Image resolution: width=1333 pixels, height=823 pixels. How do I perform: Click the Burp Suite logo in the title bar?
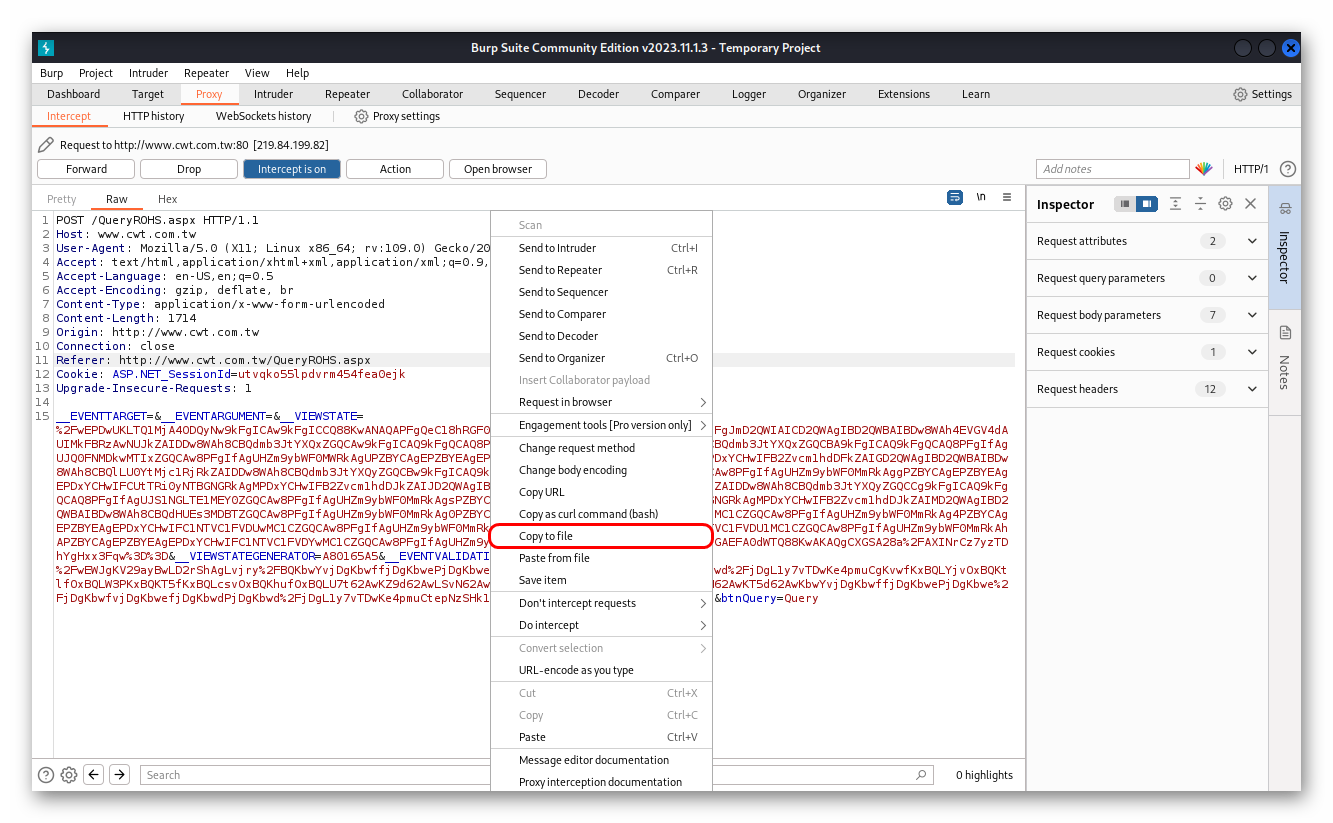(x=46, y=48)
